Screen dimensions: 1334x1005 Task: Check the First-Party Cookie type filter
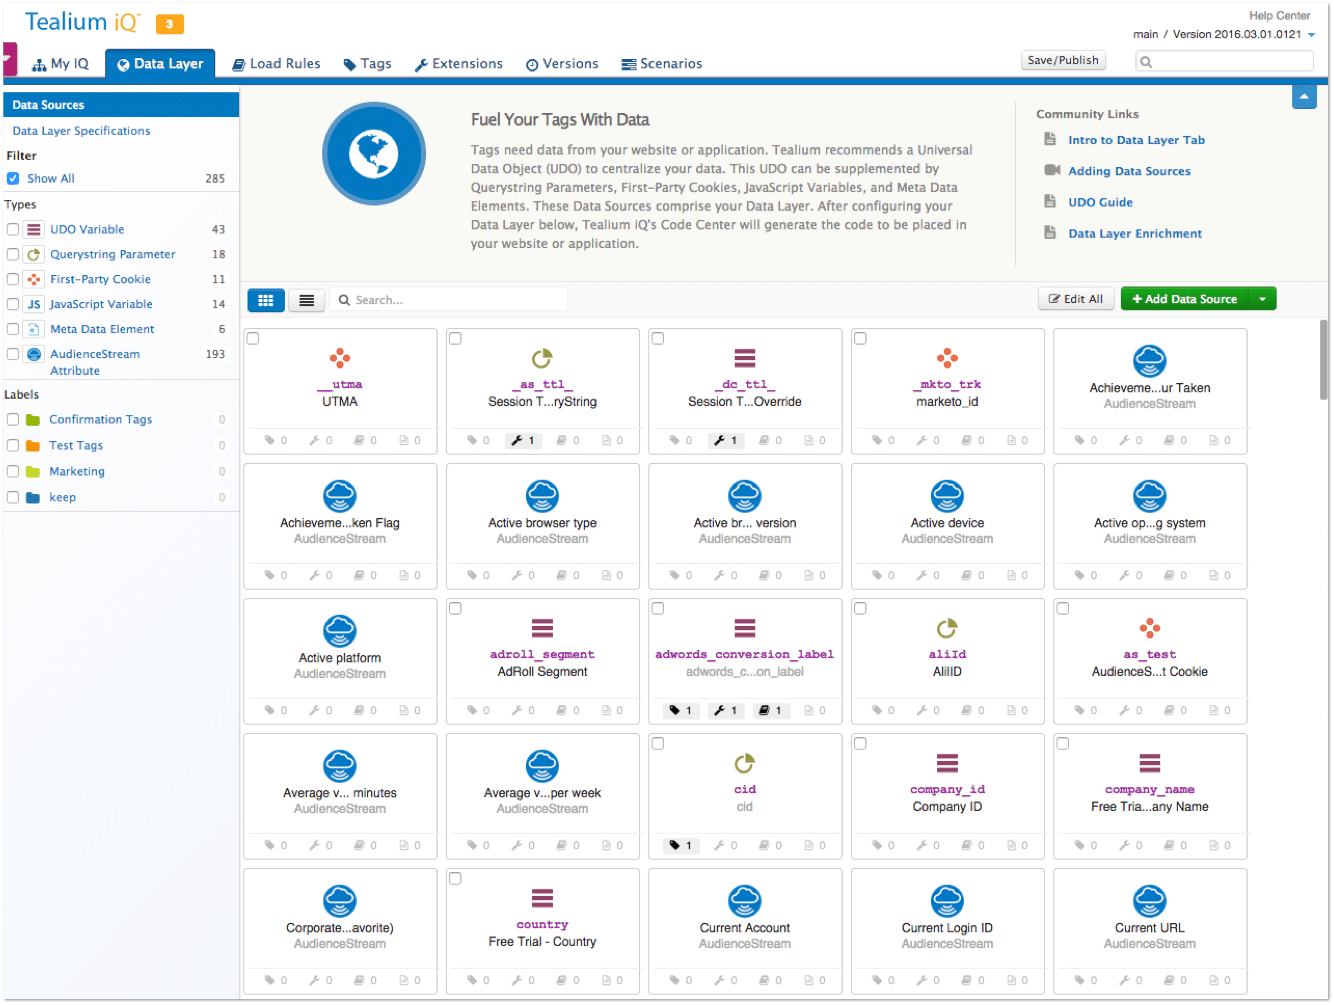pos(13,279)
